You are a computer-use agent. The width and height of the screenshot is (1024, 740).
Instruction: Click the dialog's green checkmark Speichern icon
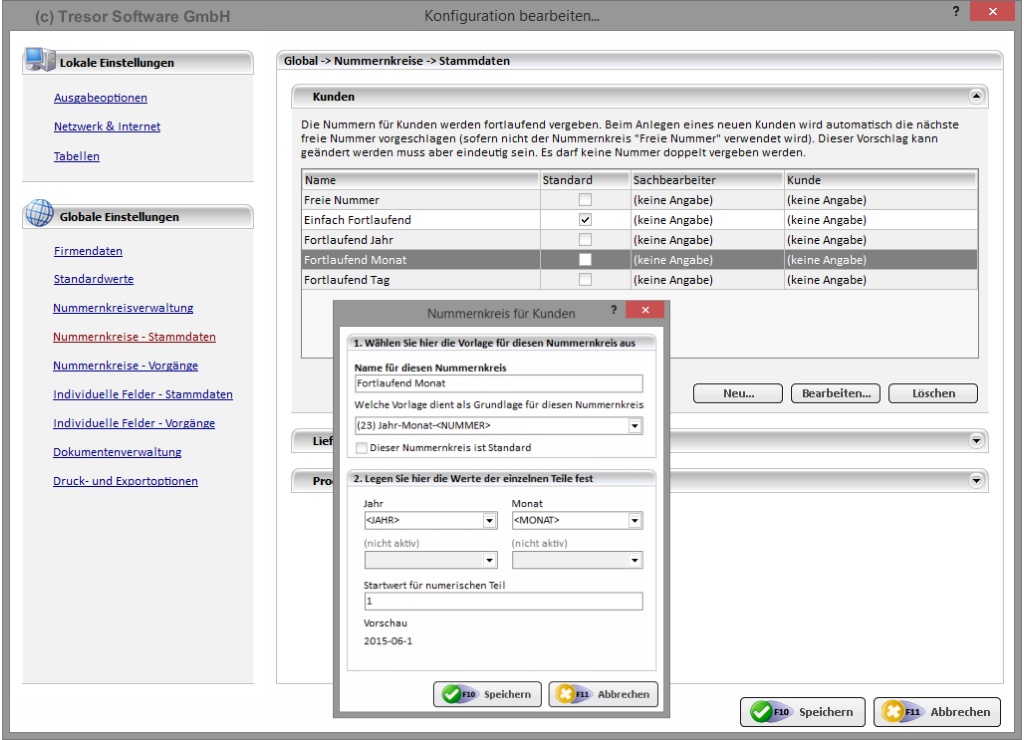coord(452,694)
